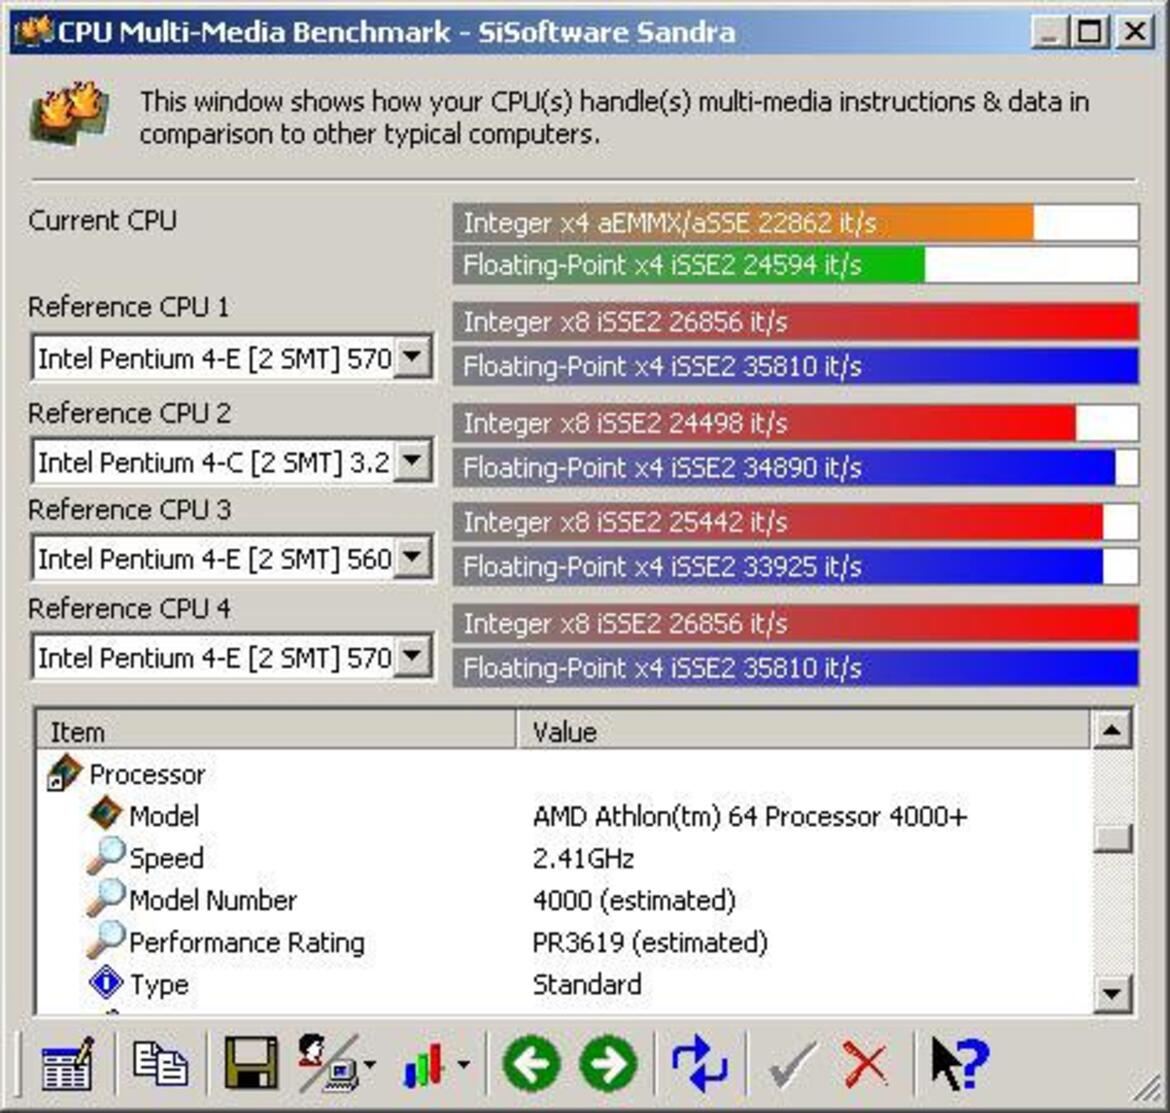Open the Reference CPU 3 dropdown arrow
The image size is (1170, 1113).
413,558
